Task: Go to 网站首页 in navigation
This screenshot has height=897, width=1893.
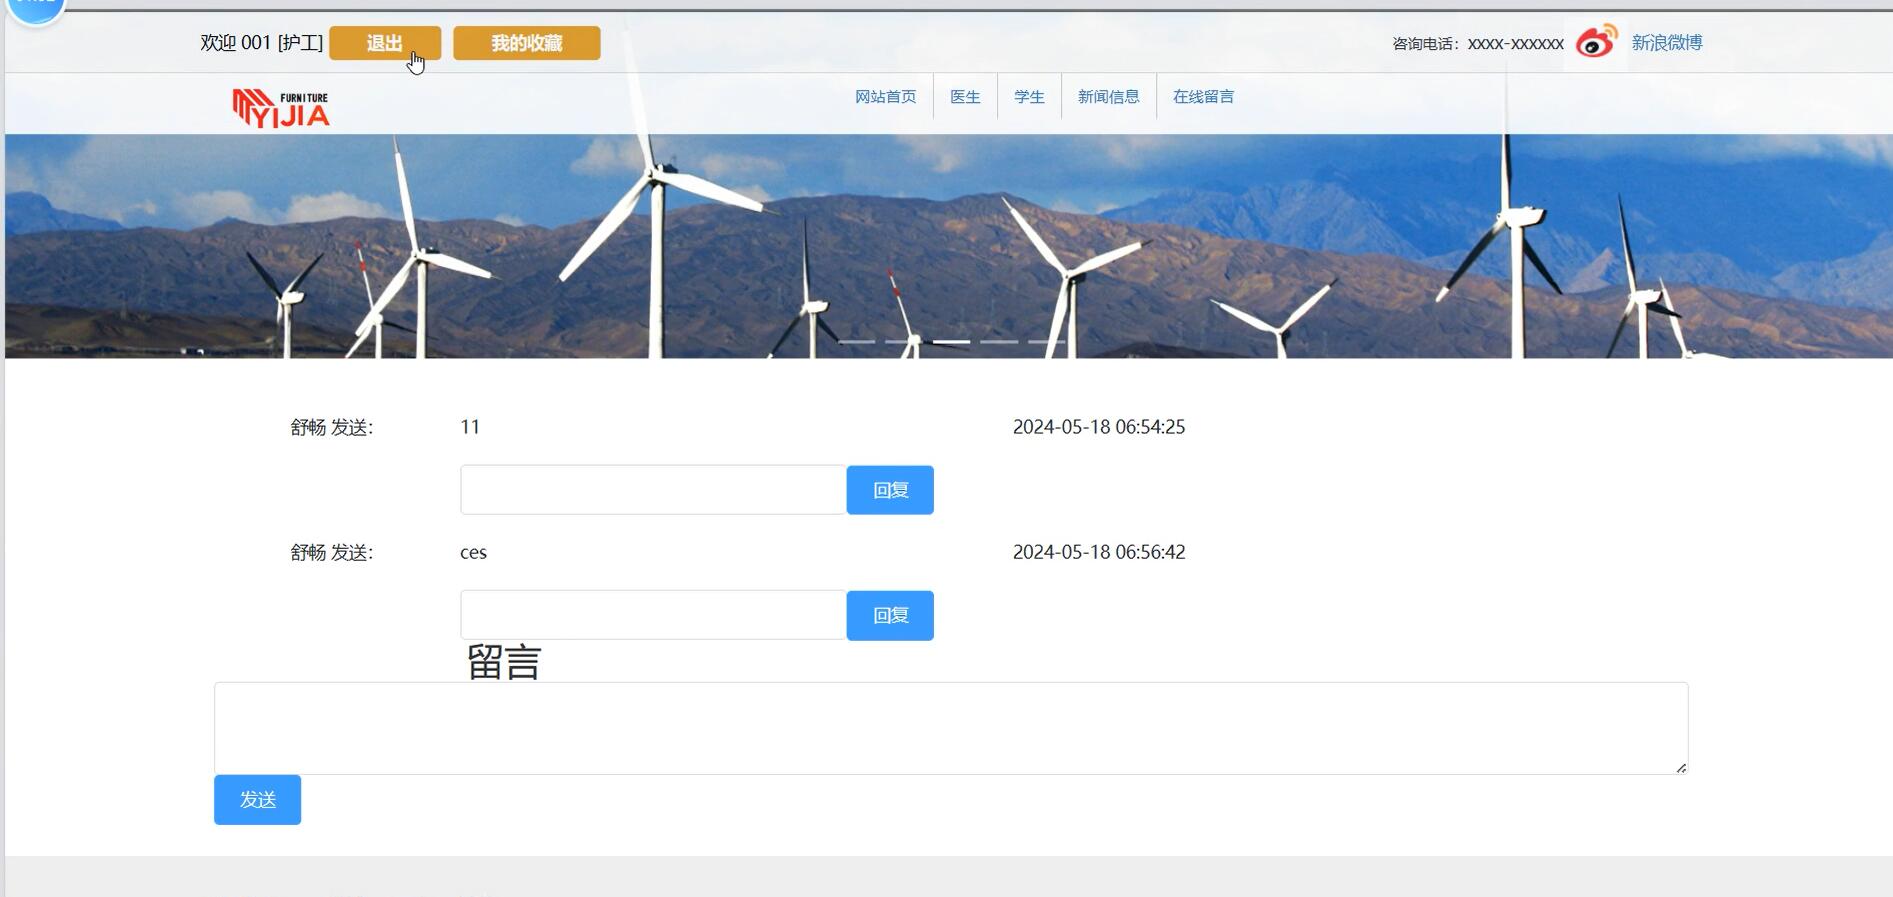Action: click(885, 96)
